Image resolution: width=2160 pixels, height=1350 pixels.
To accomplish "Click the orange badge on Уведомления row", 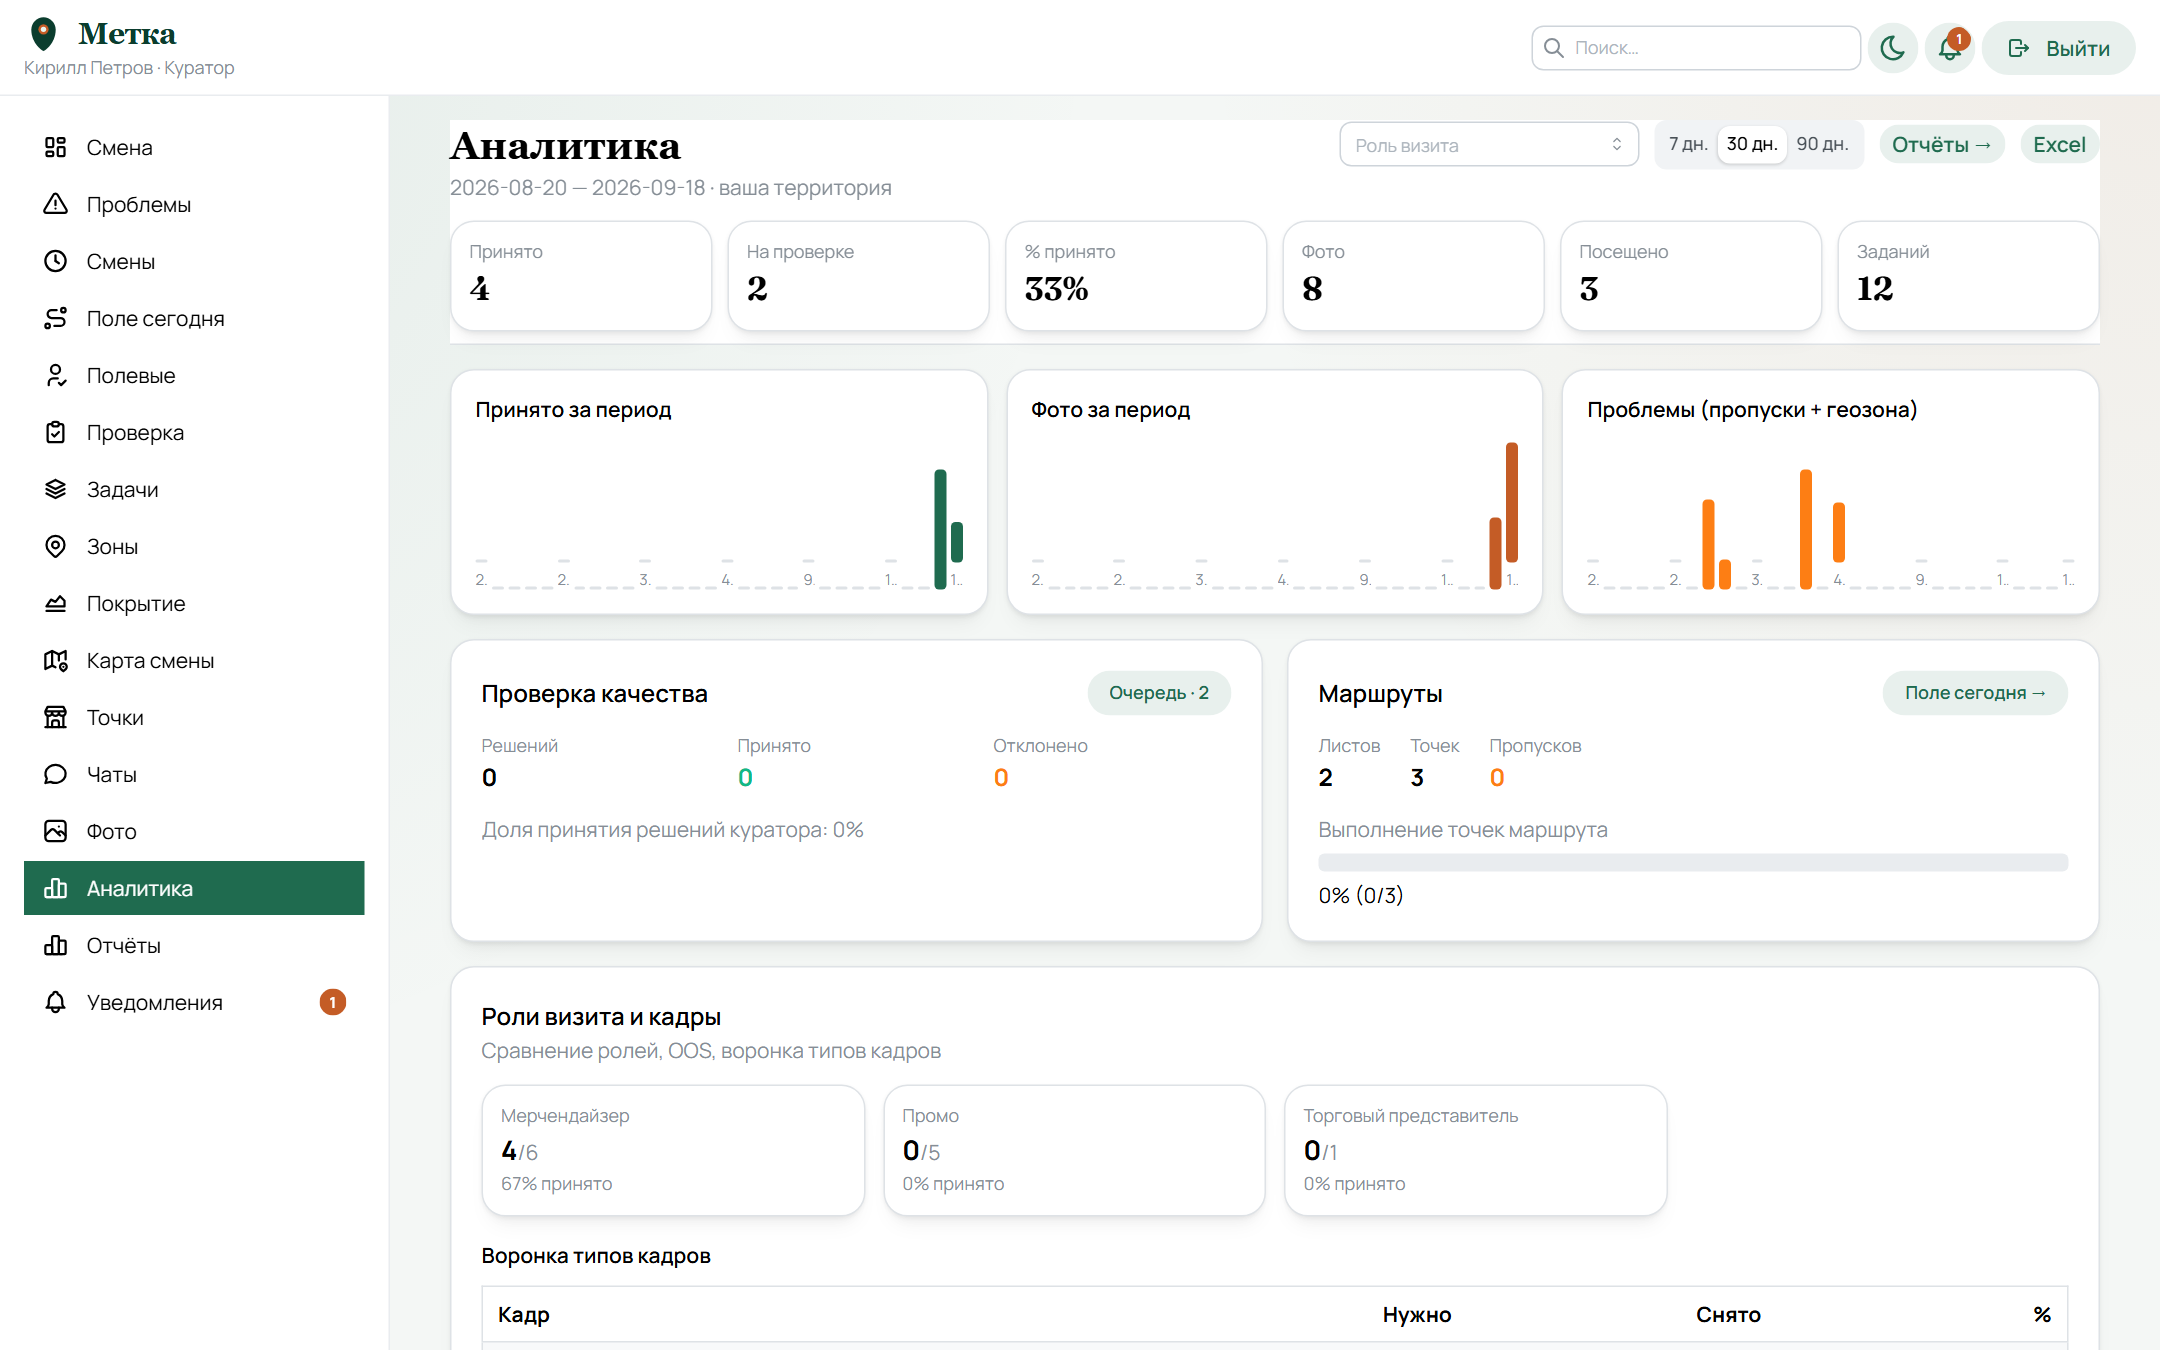I will [333, 1002].
